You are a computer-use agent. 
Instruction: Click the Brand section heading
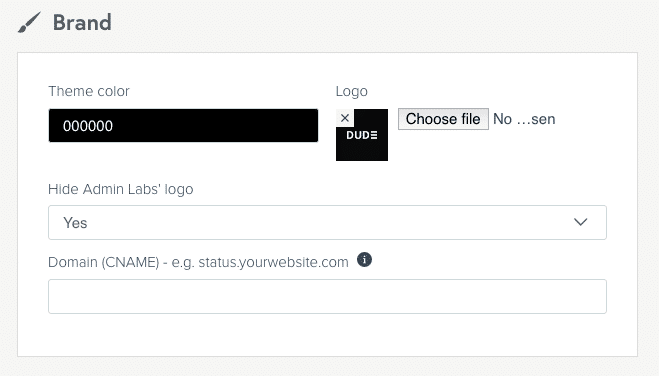[82, 22]
